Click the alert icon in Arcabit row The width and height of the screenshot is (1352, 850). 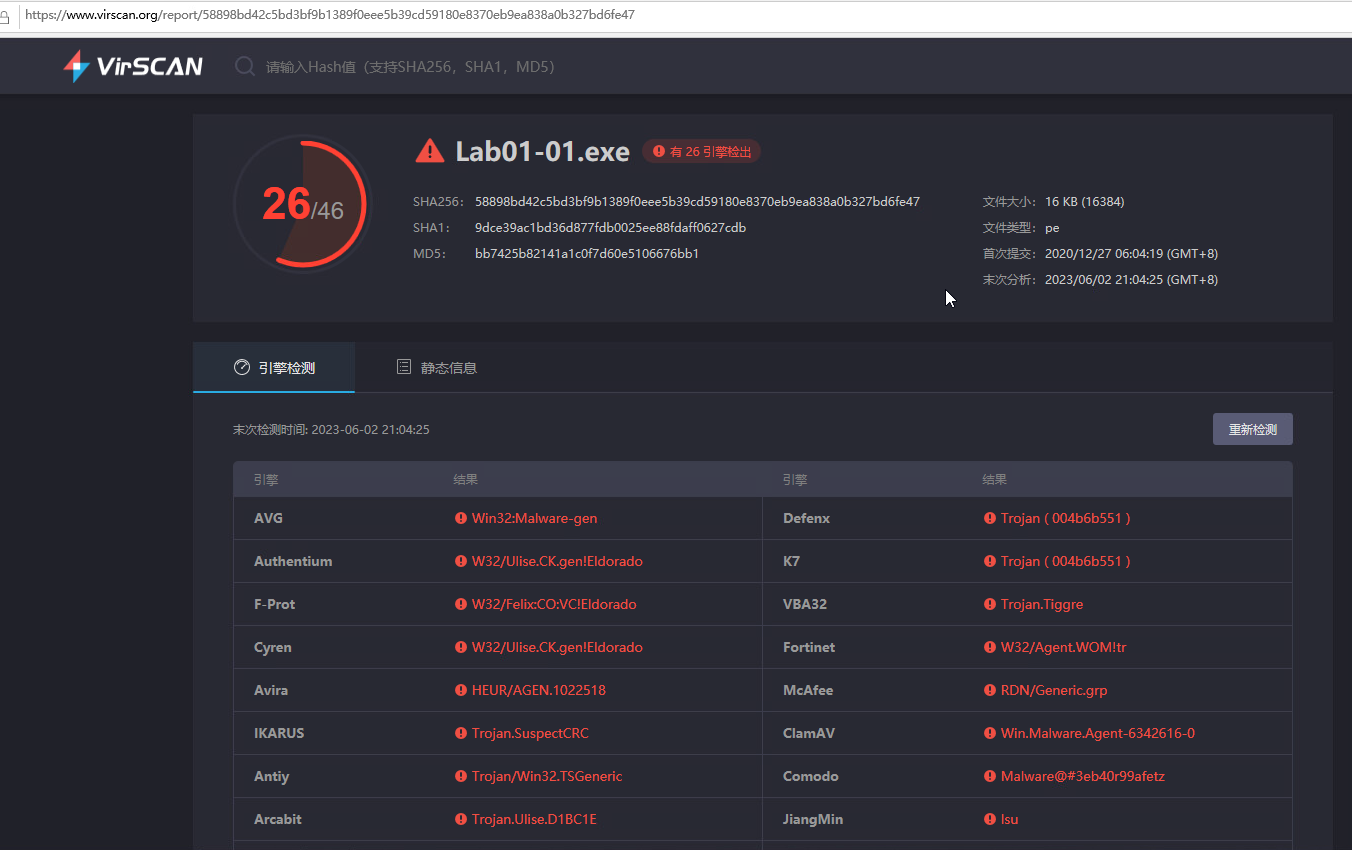pos(461,819)
